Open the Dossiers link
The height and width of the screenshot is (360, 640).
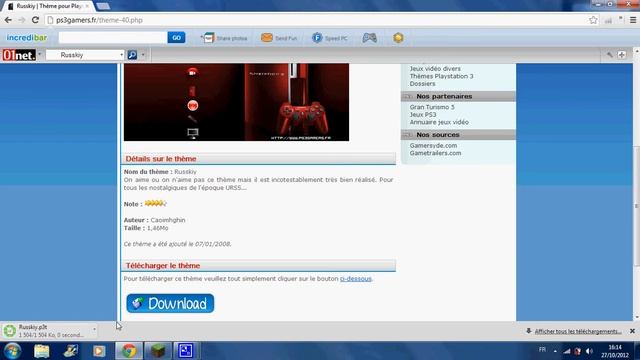click(422, 84)
